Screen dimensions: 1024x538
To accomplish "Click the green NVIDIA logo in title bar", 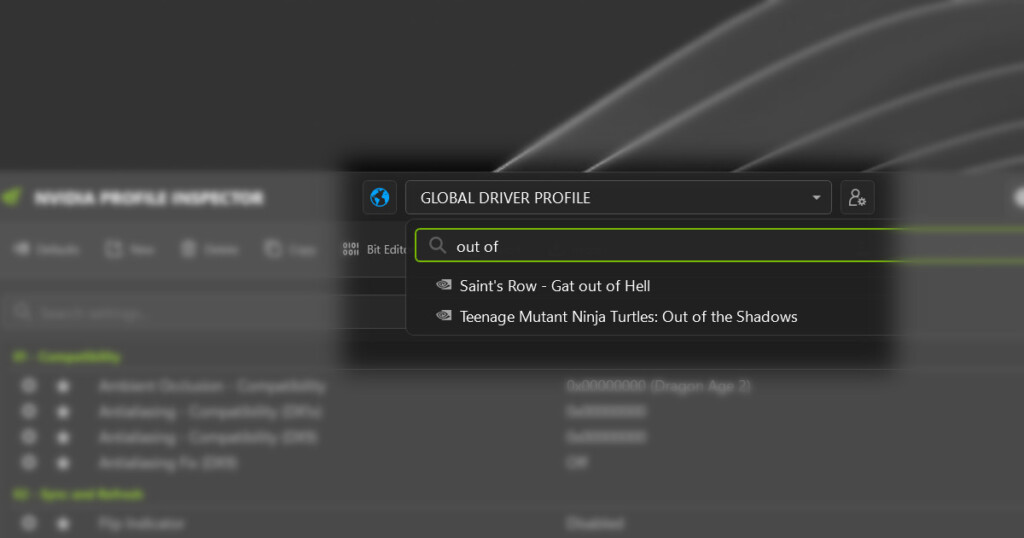I will click(12, 197).
